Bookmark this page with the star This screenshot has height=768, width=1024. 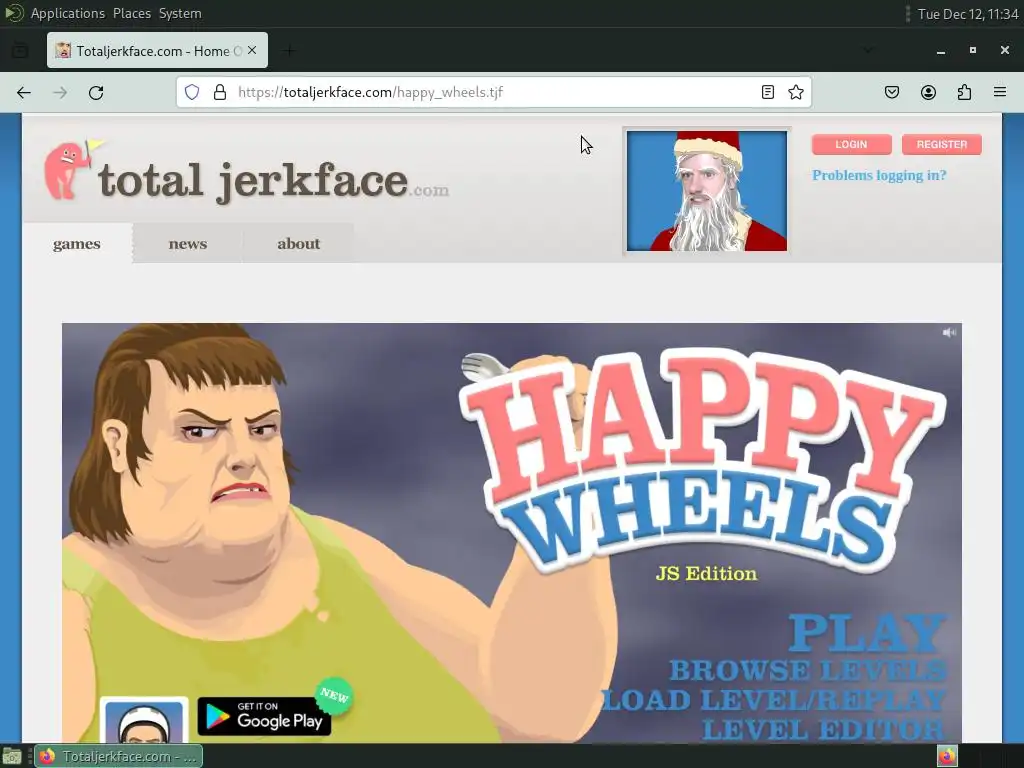[x=795, y=92]
